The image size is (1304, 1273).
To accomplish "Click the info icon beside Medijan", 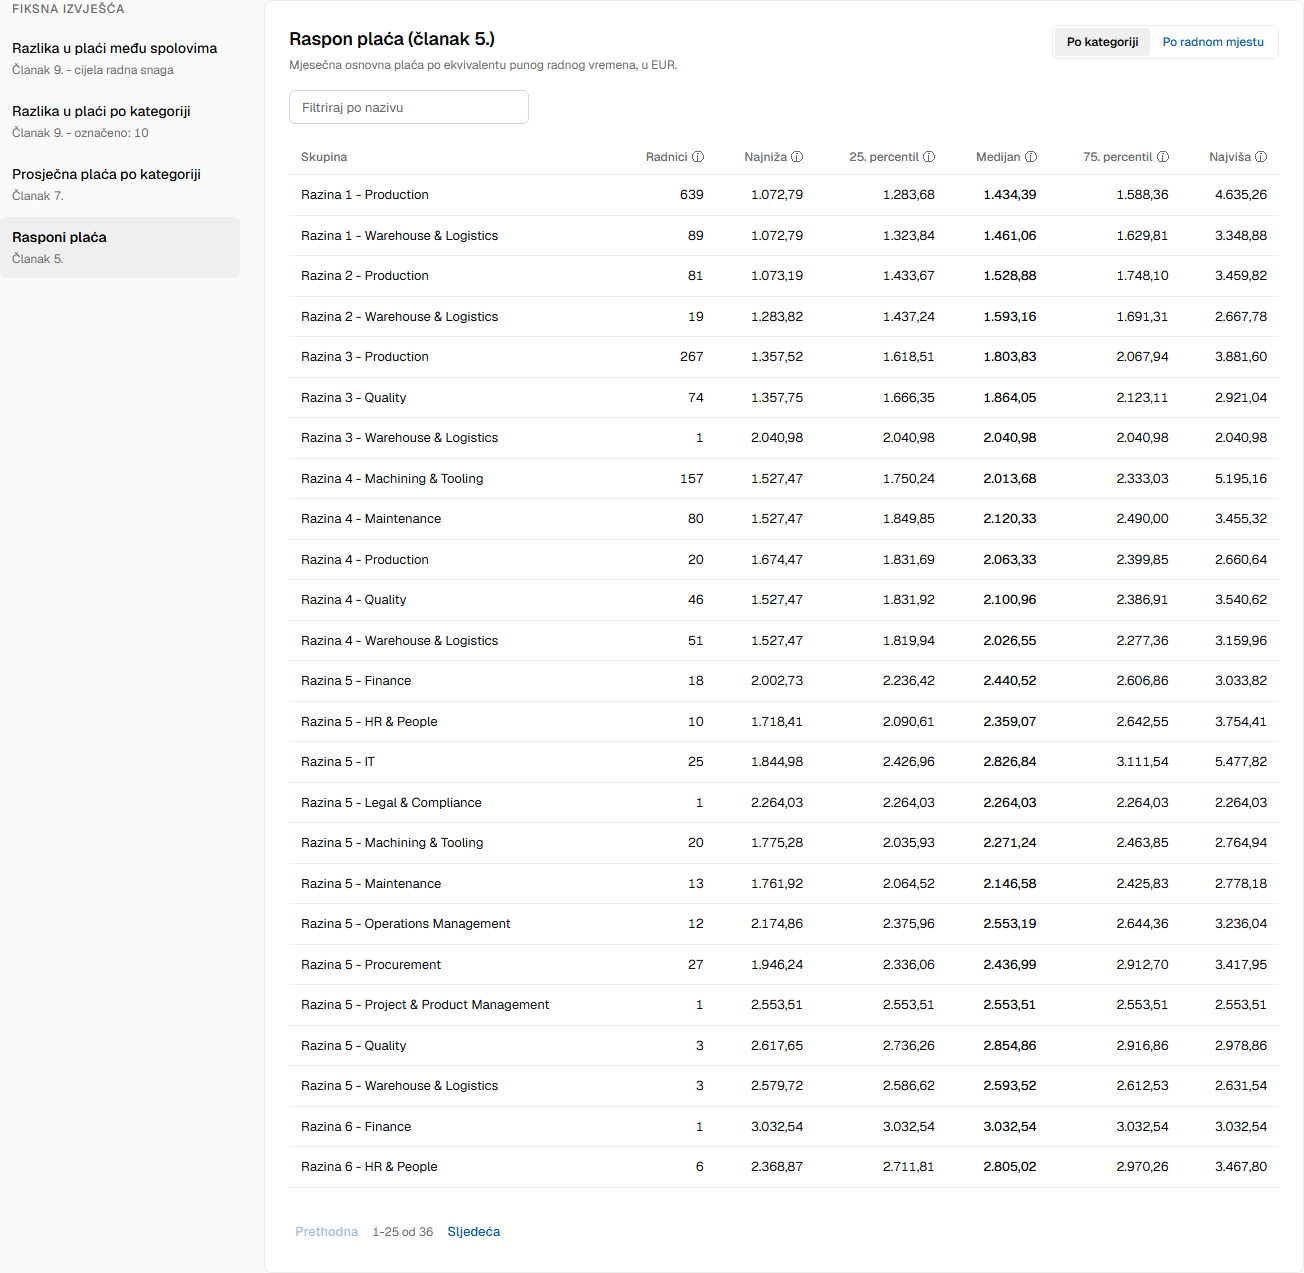I will pyautogui.click(x=1031, y=157).
